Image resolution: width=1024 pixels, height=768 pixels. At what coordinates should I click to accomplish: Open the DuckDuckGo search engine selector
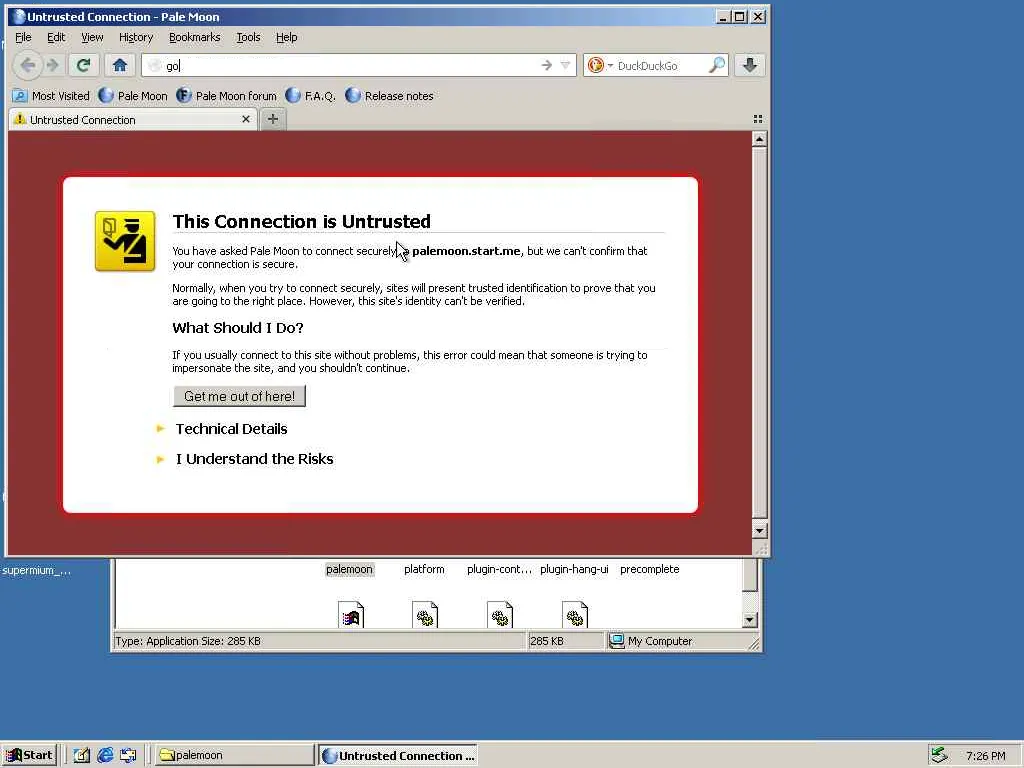click(599, 65)
